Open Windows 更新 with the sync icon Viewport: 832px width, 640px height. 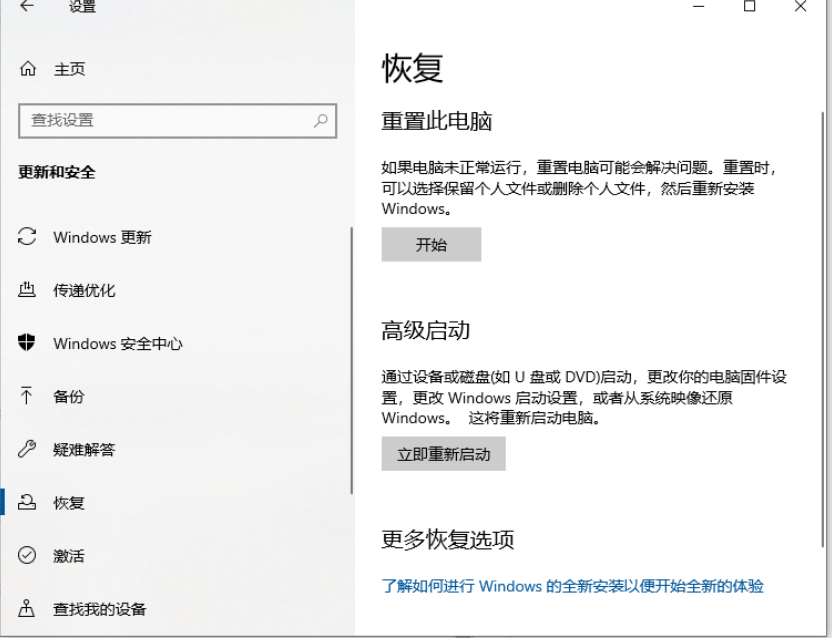click(28, 238)
